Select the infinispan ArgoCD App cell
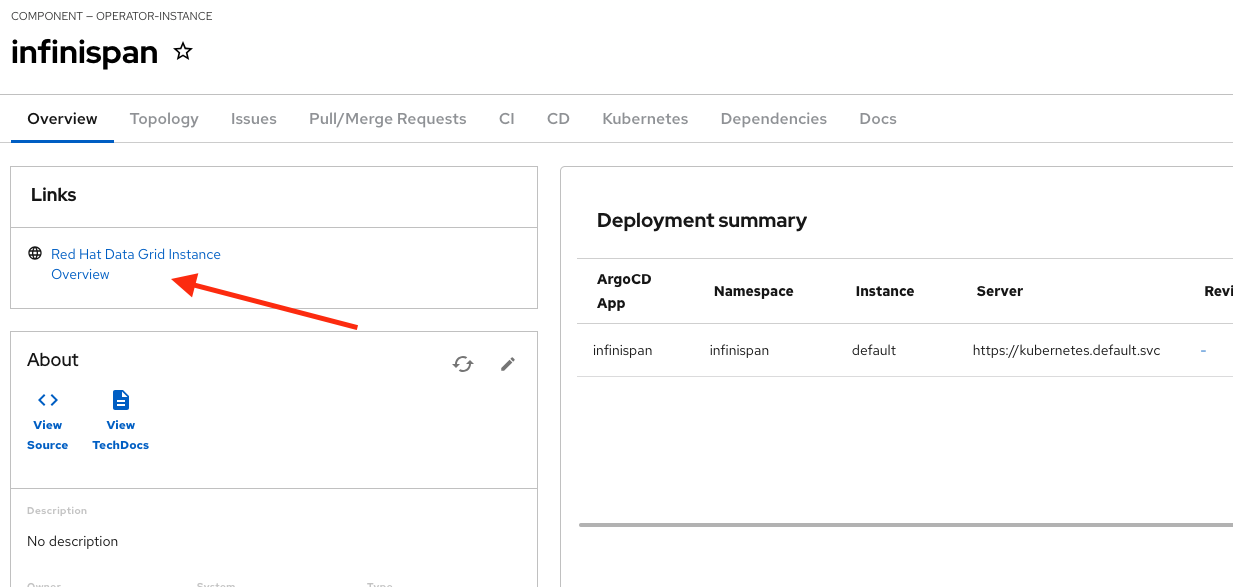Image resolution: width=1233 pixels, height=587 pixels. point(623,351)
